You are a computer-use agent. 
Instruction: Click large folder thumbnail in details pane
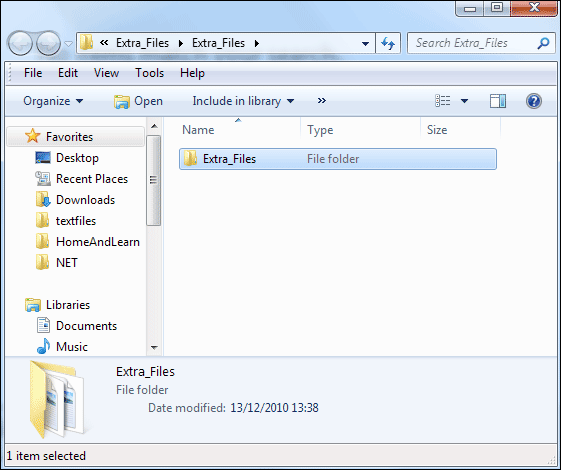pos(57,400)
